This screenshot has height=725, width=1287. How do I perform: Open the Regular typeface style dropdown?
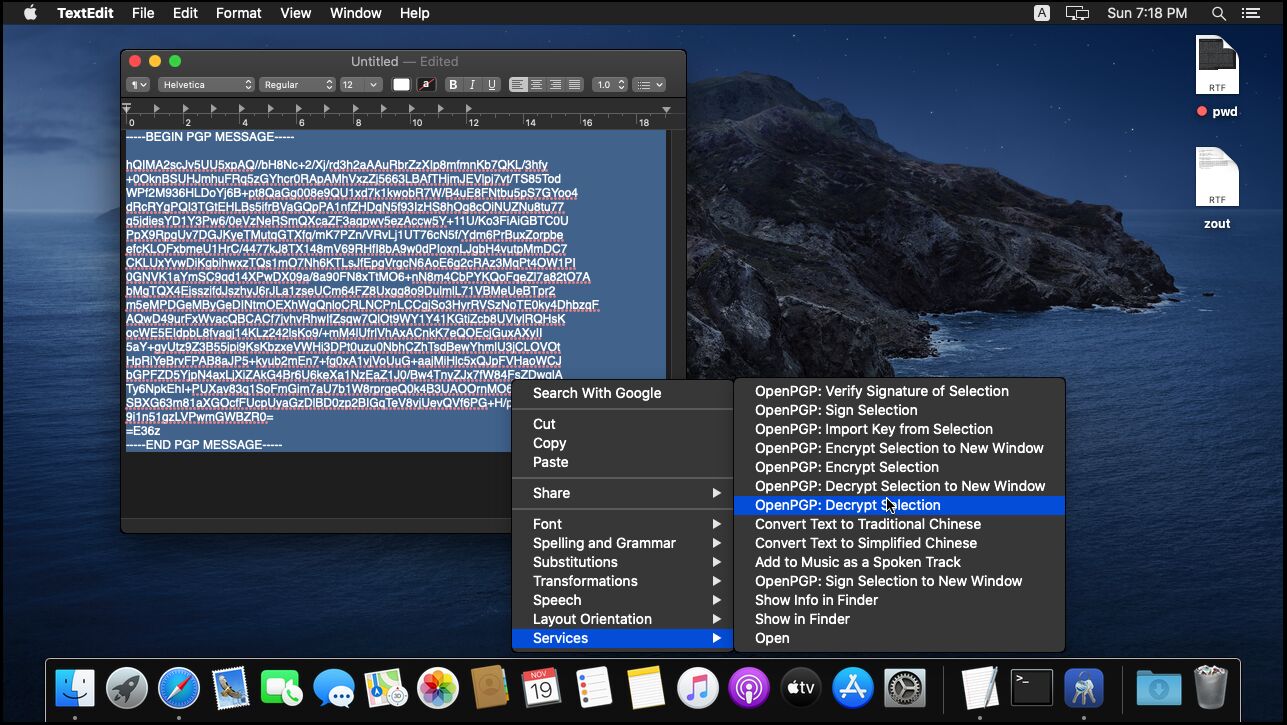(x=297, y=85)
